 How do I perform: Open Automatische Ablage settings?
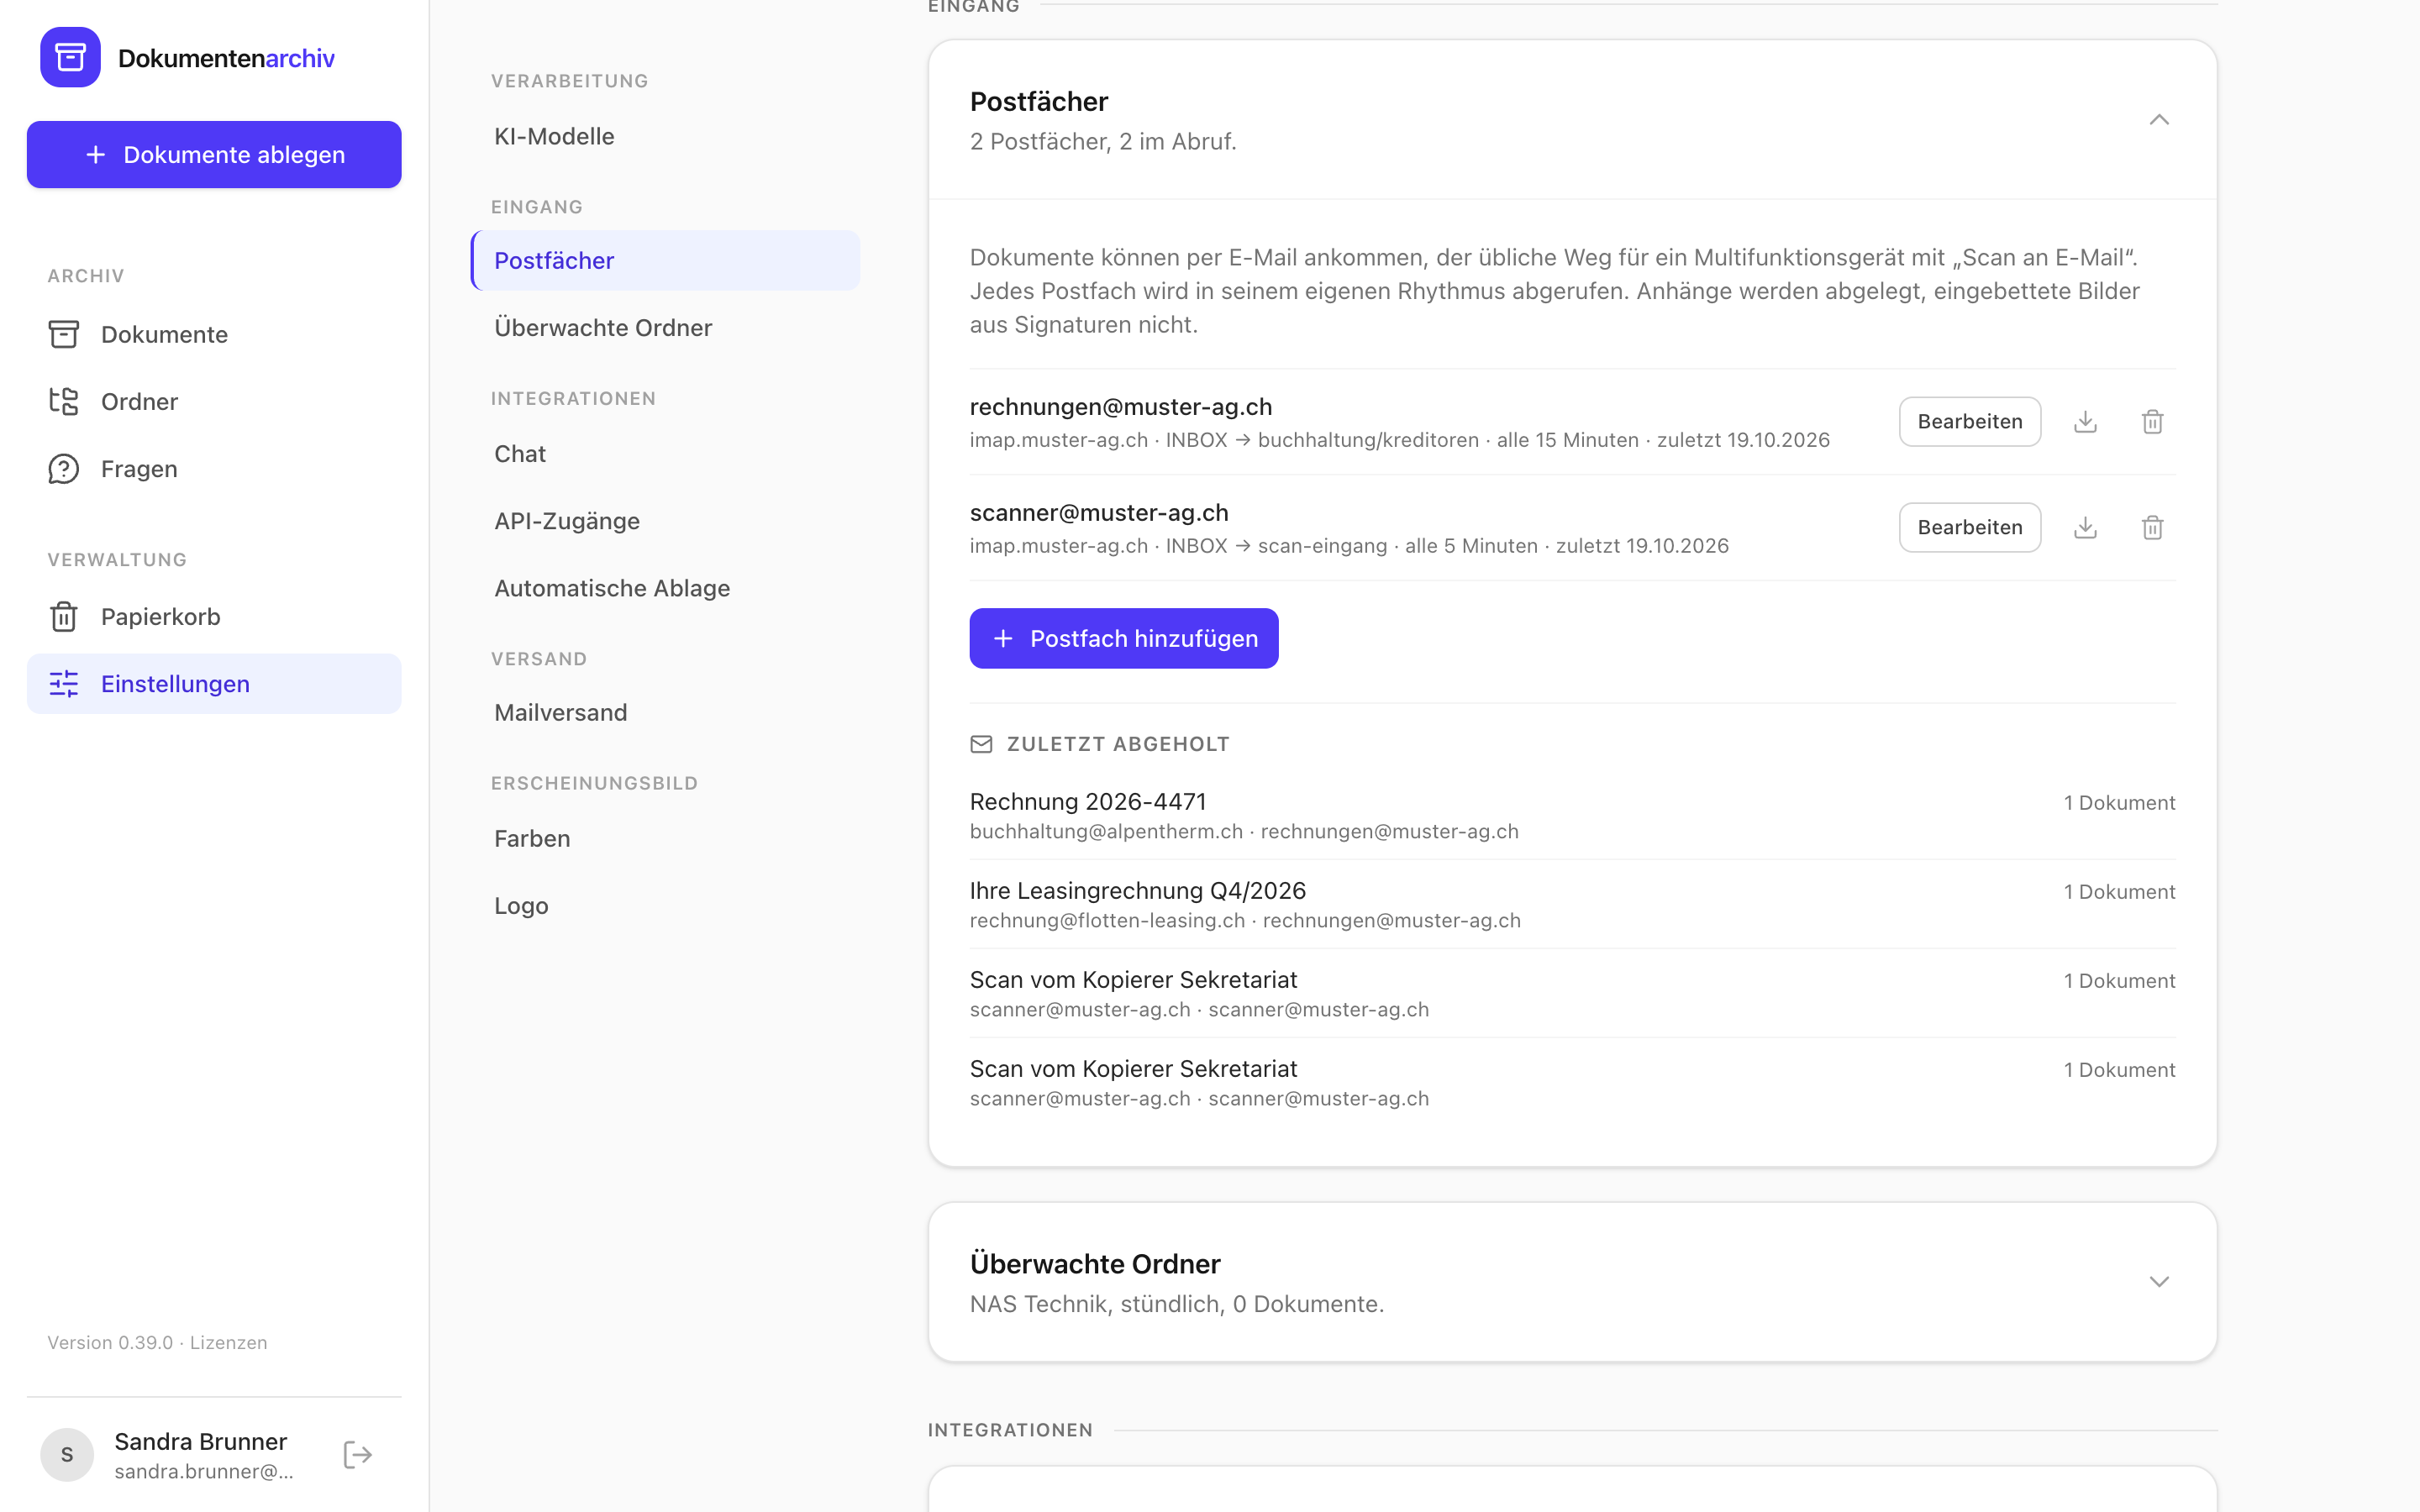[665, 588]
